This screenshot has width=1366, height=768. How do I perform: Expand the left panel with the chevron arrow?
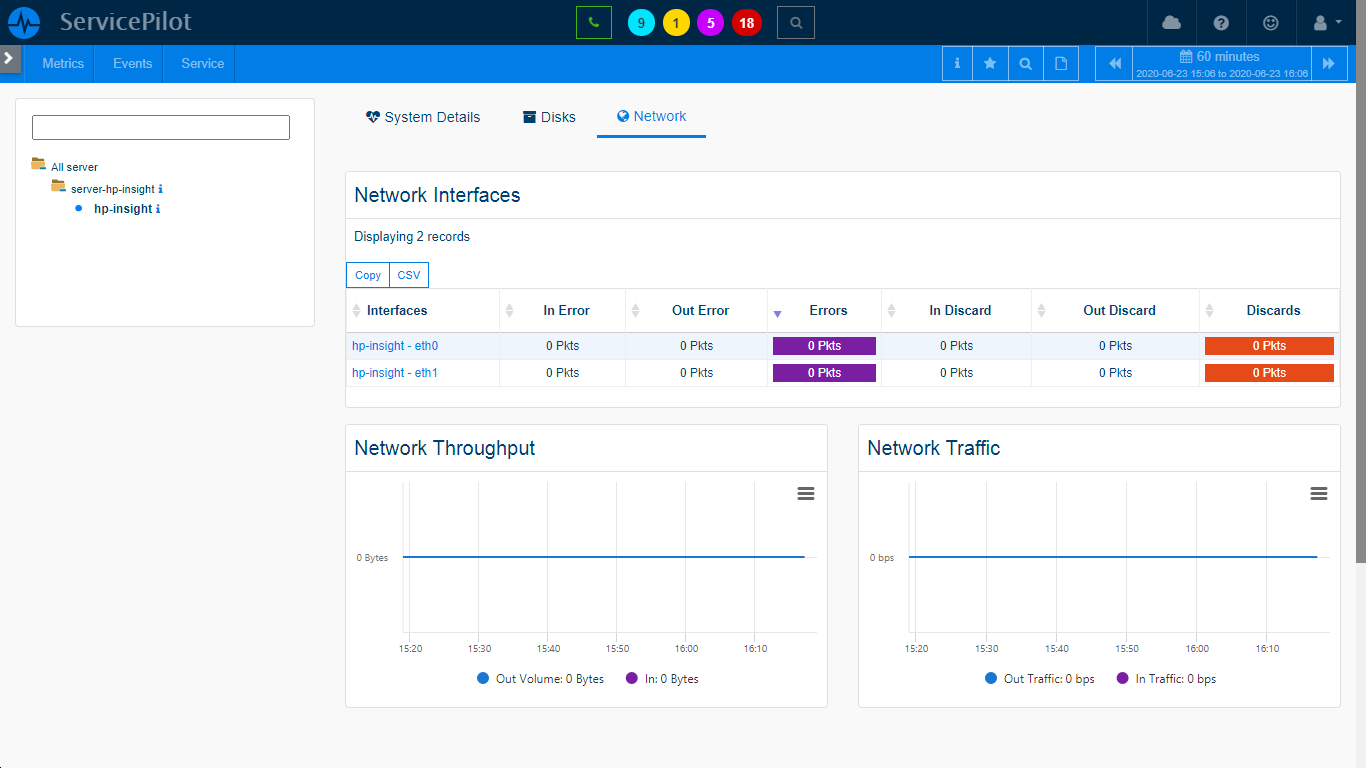(x=10, y=57)
